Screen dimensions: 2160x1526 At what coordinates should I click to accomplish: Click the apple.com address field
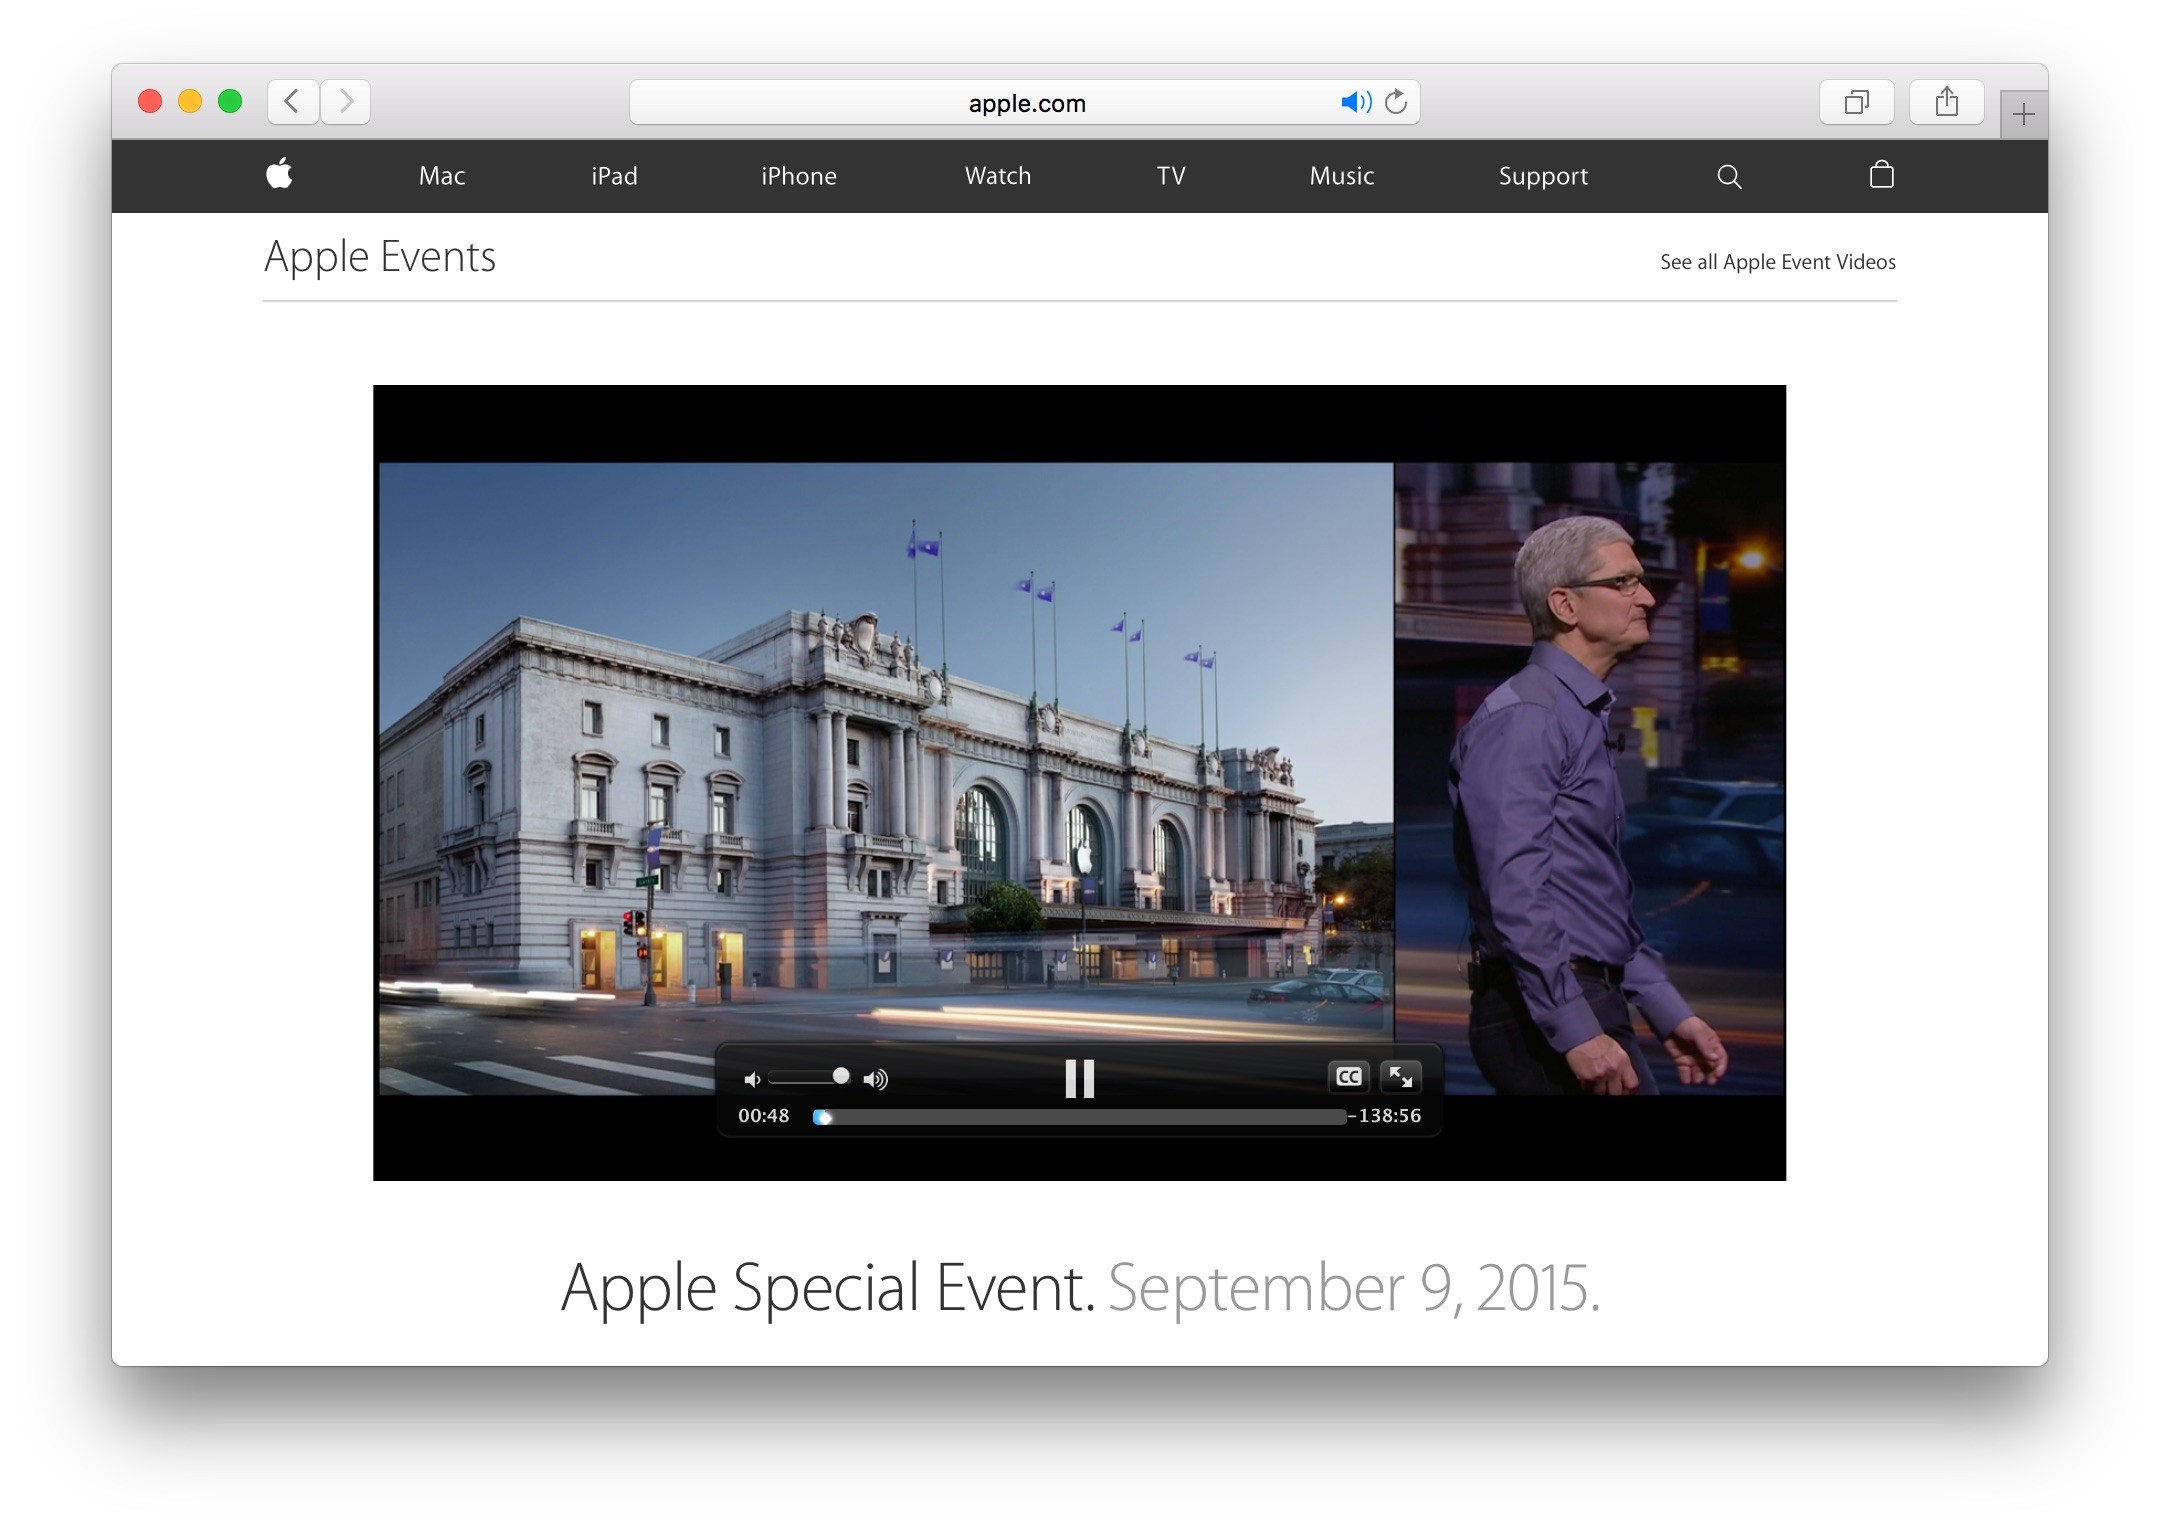tap(1025, 103)
